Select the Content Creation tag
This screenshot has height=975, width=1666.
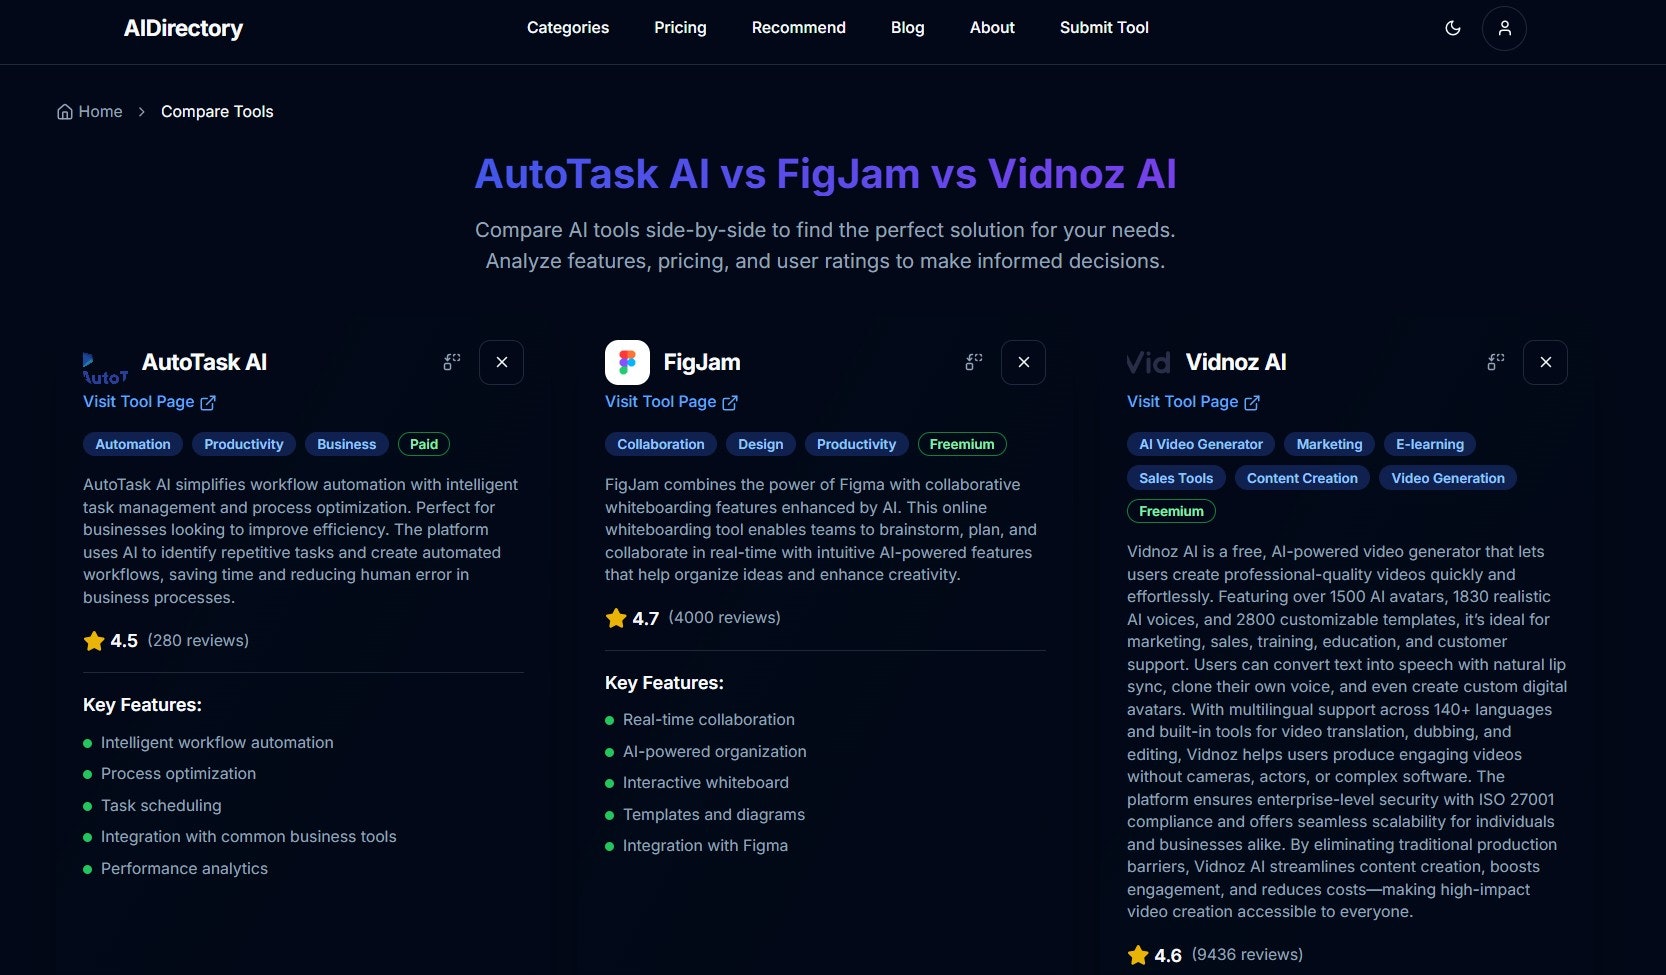(x=1302, y=478)
